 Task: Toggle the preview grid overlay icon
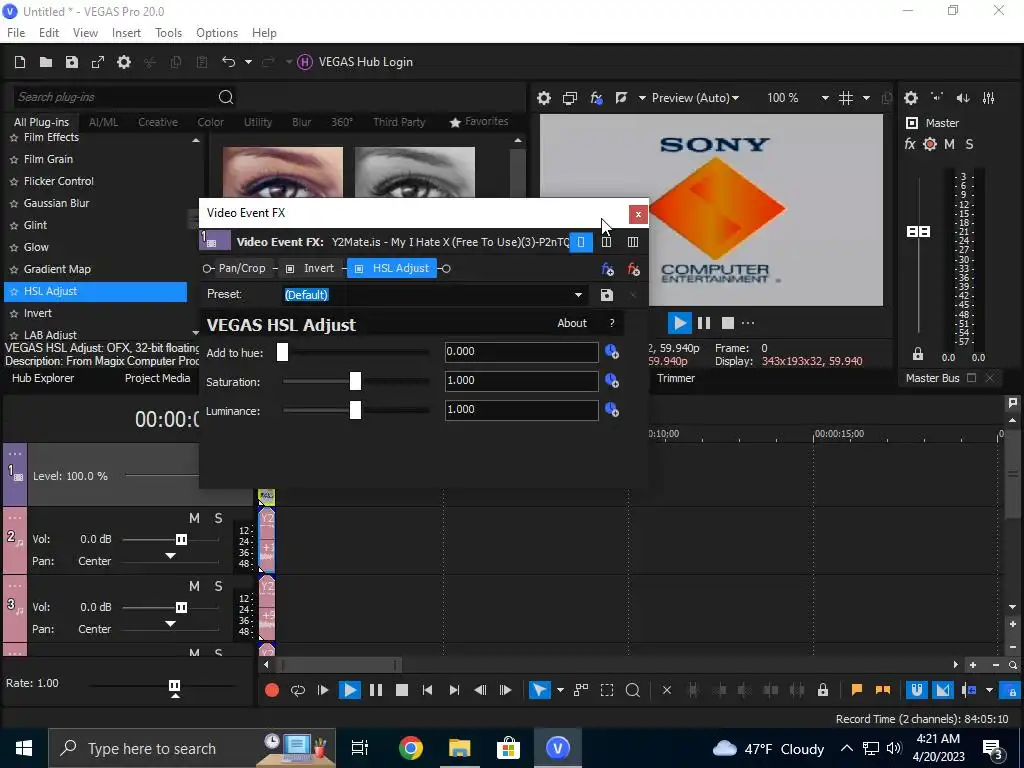click(846, 98)
